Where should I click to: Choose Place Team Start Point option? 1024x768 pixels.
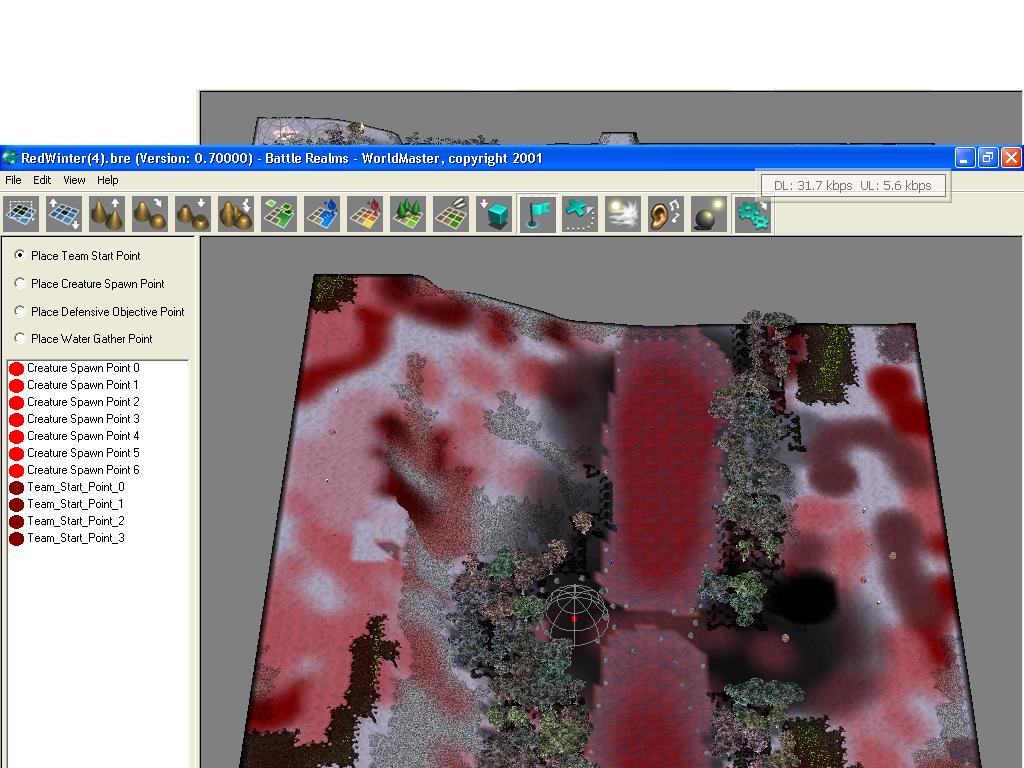pyautogui.click(x=77, y=255)
